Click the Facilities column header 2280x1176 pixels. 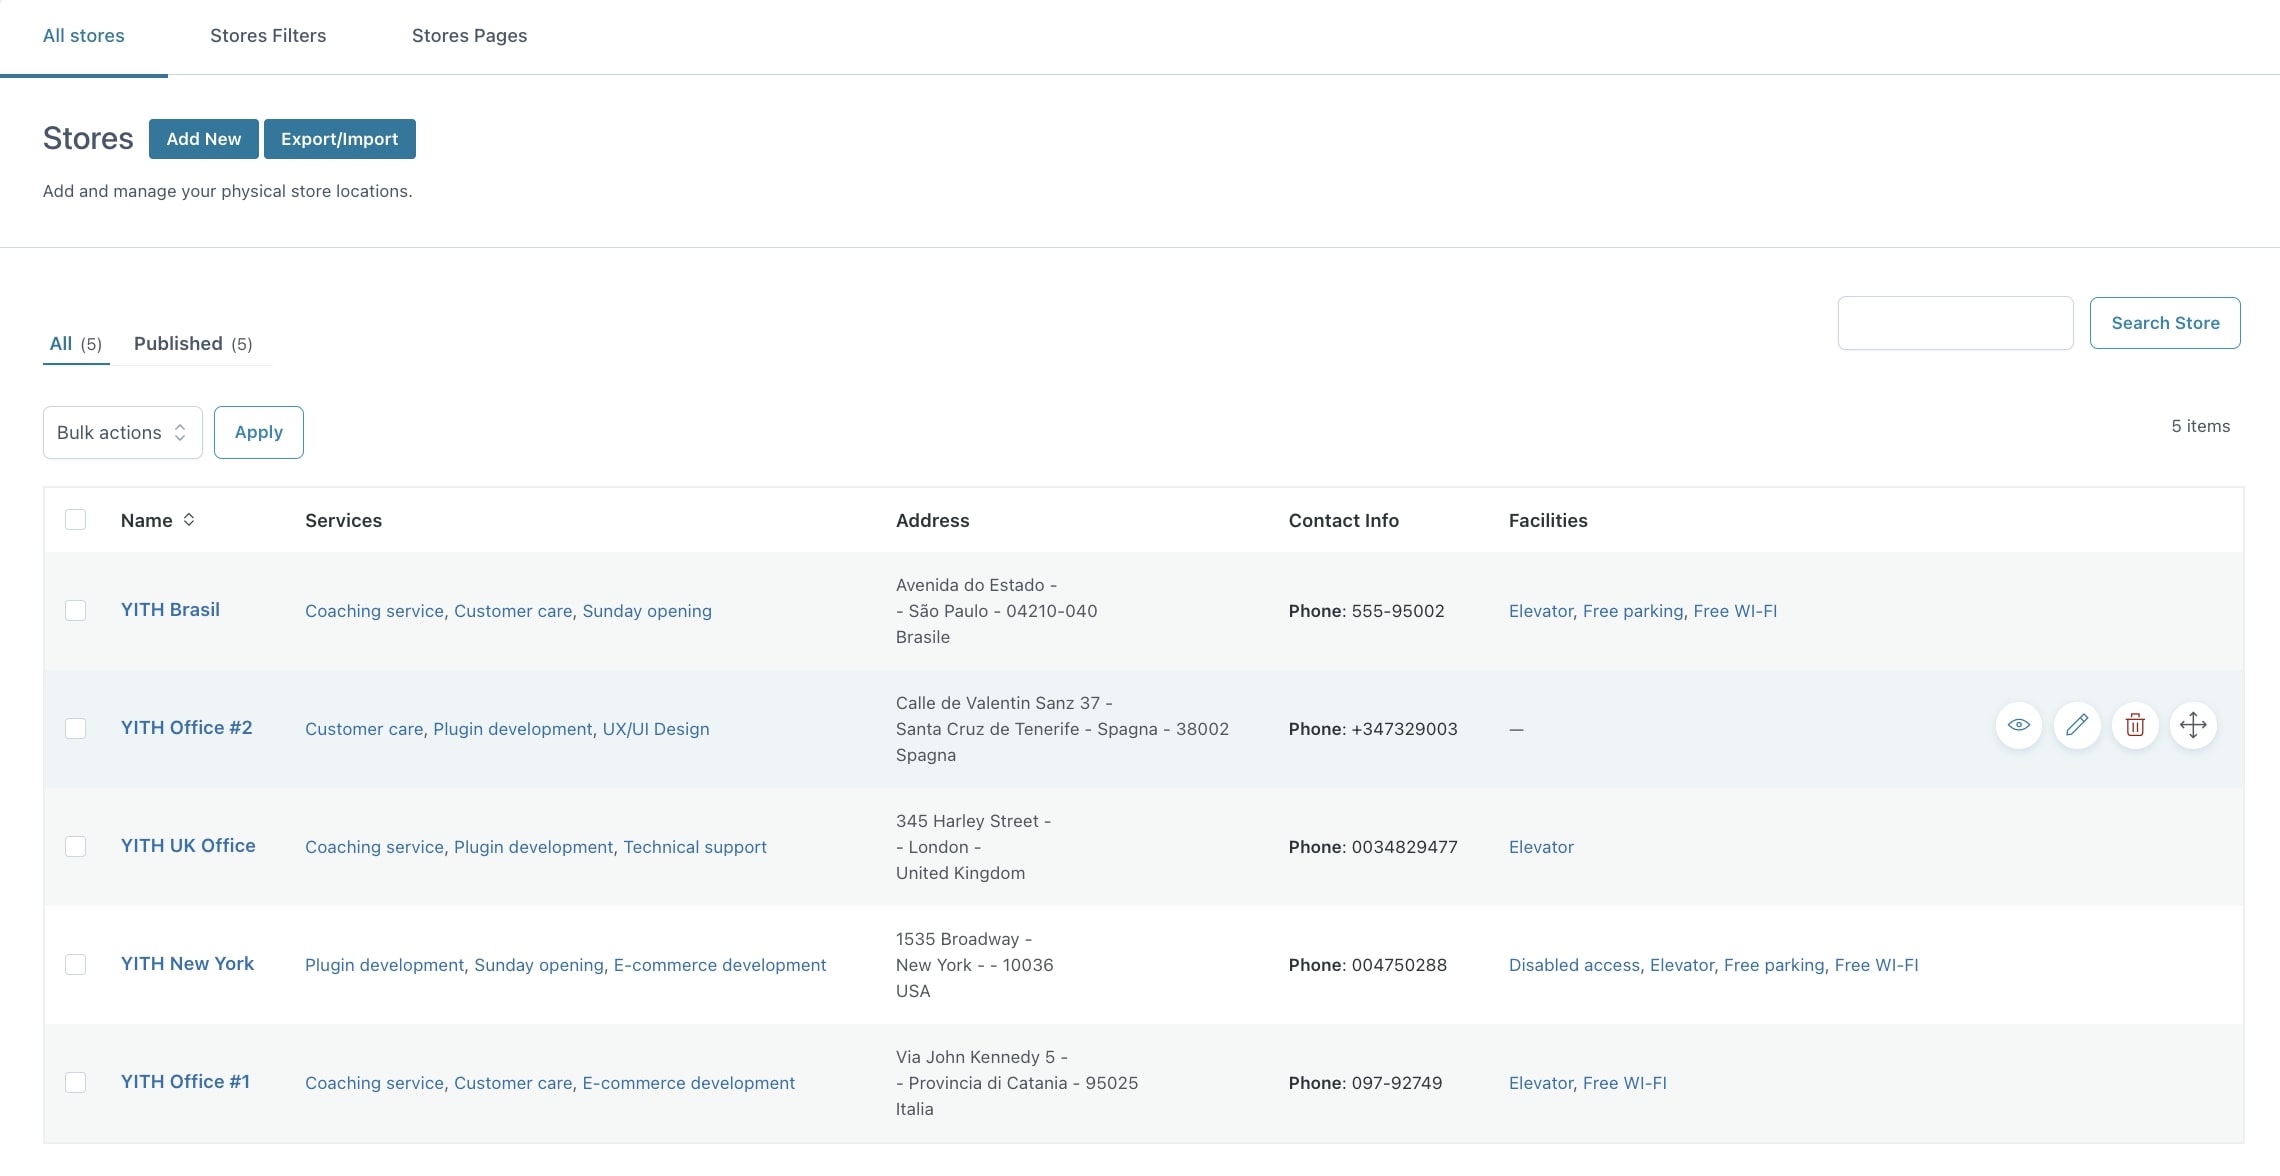pyautogui.click(x=1548, y=520)
